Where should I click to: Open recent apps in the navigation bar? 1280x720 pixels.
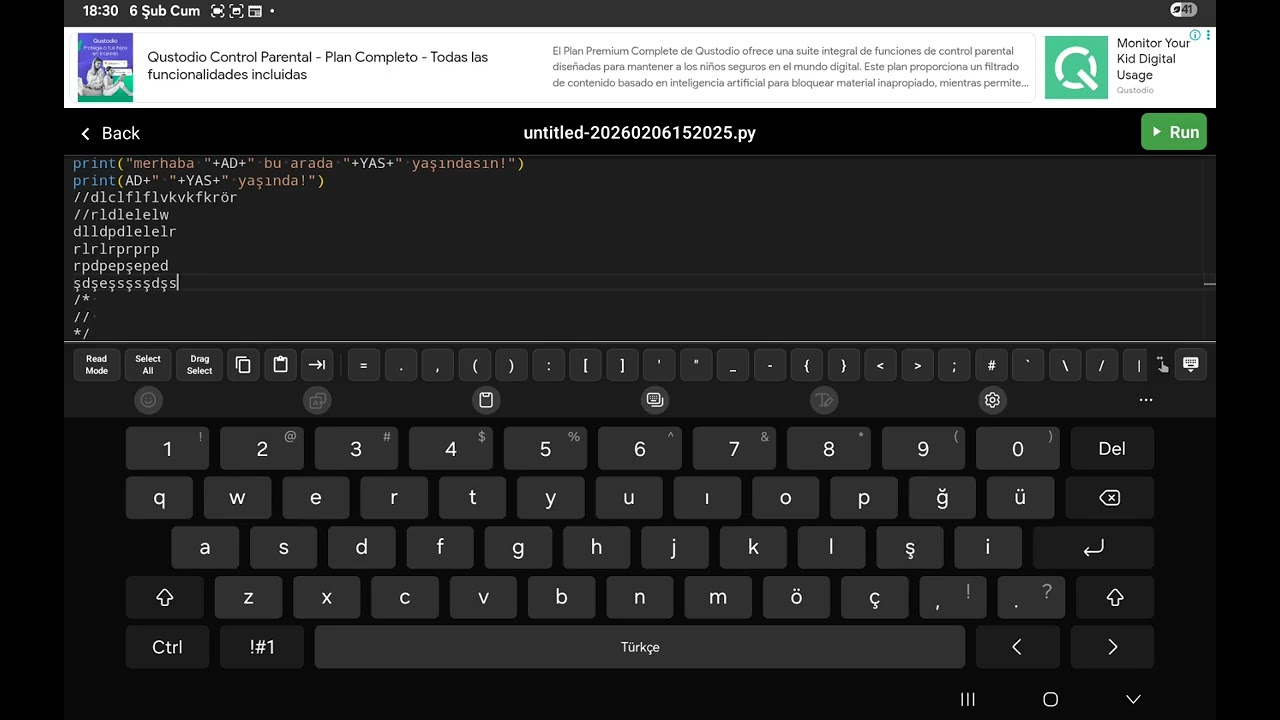pos(967,699)
